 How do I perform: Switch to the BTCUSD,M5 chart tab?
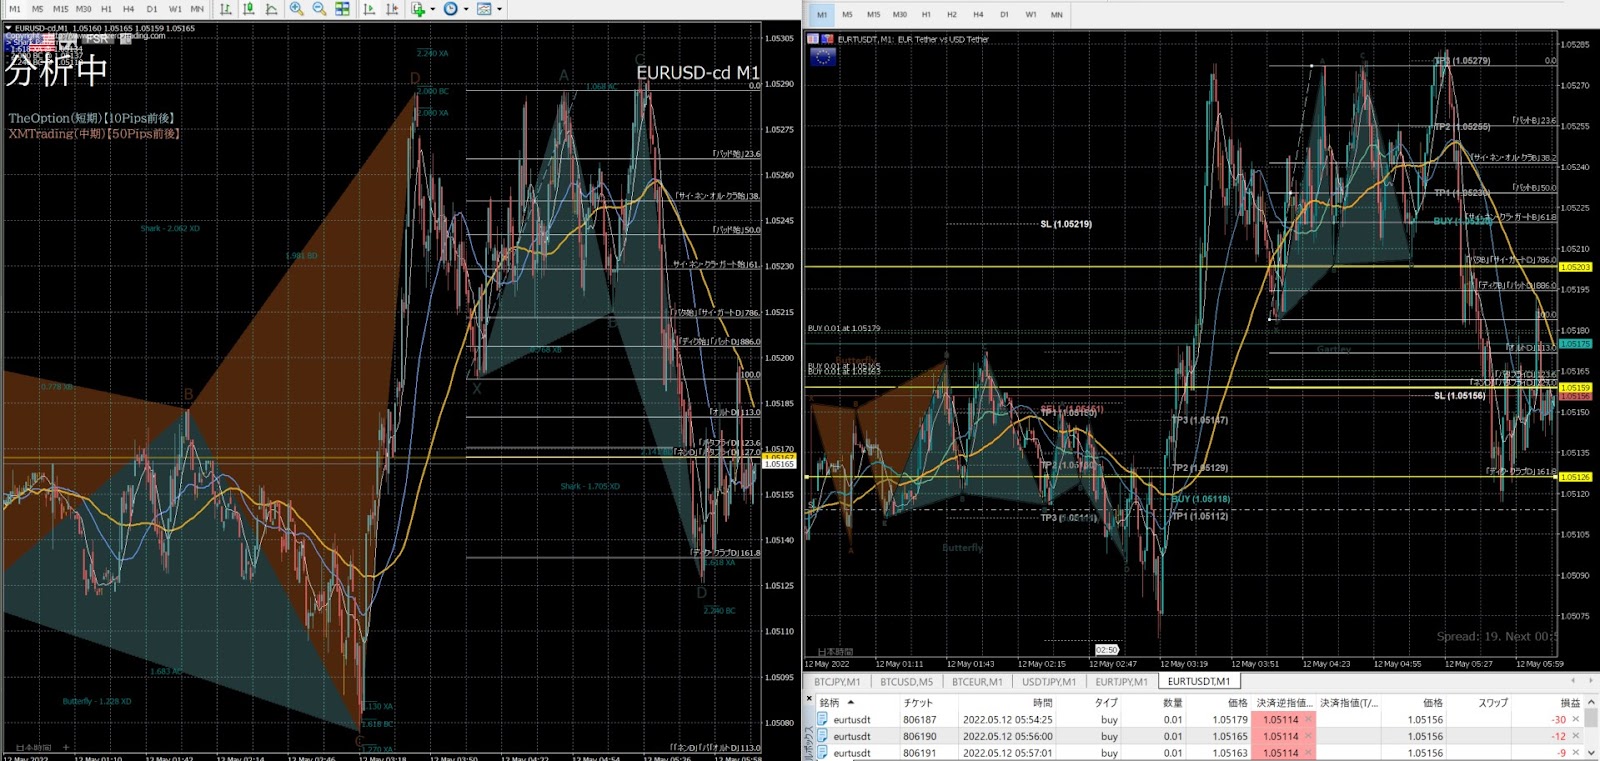pyautogui.click(x=906, y=682)
